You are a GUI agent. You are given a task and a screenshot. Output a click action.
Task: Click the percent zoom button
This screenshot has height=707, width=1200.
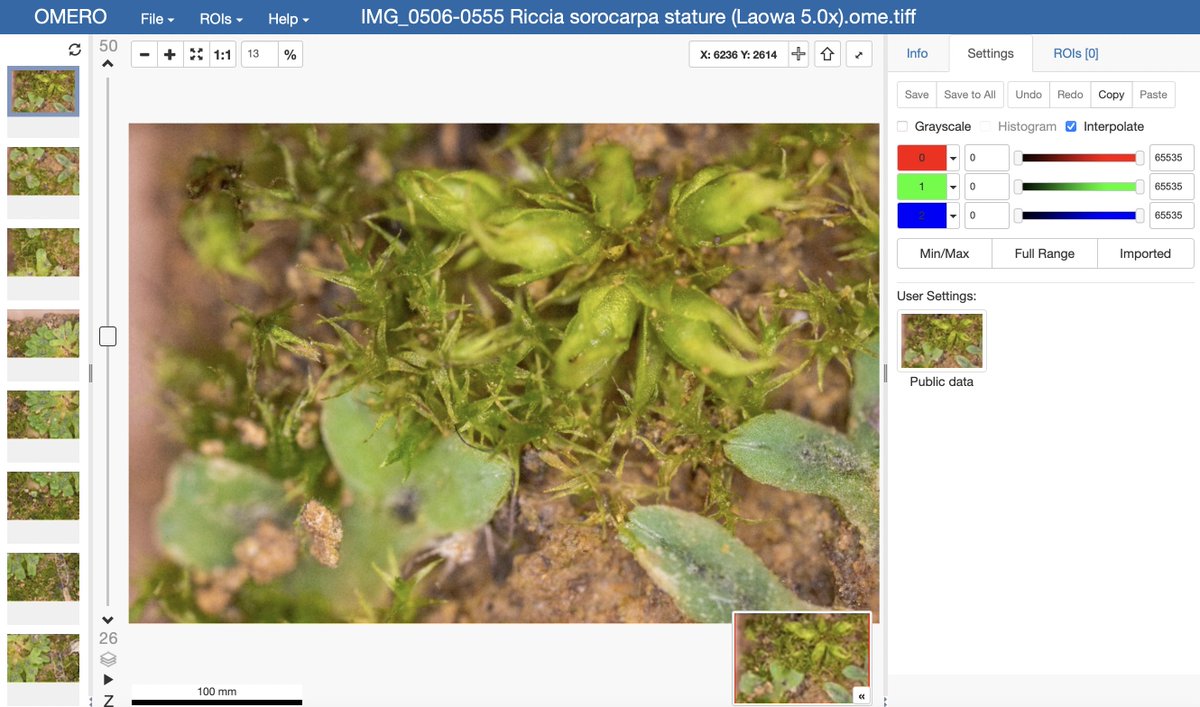[x=290, y=55]
